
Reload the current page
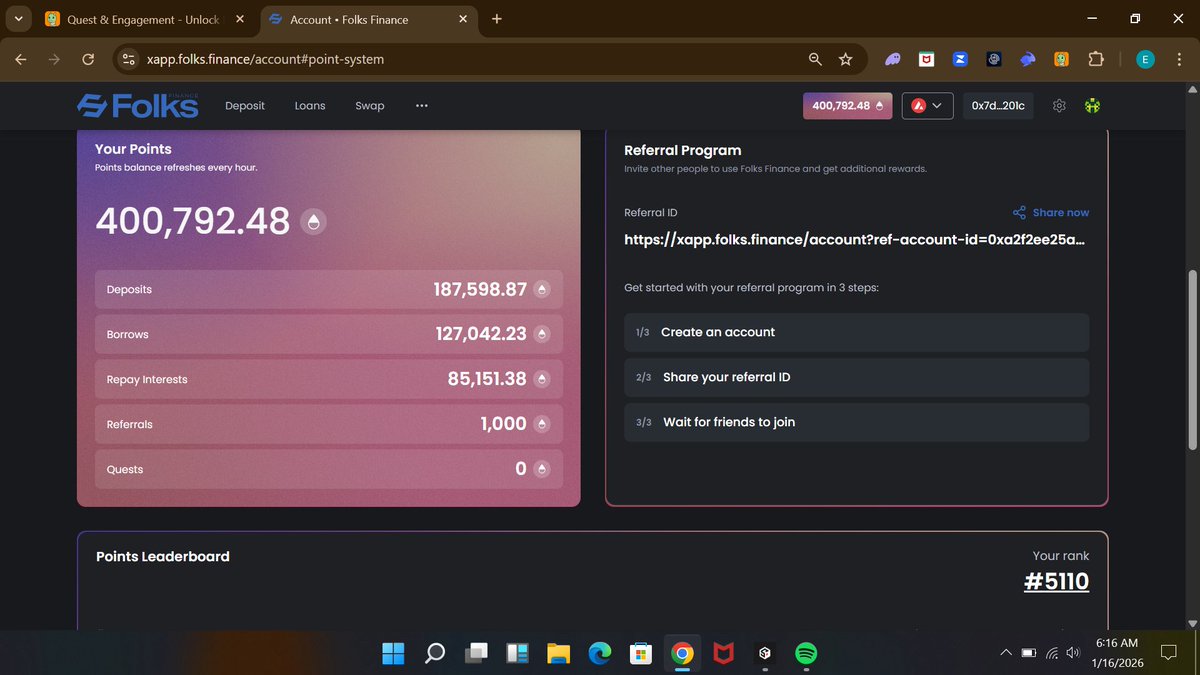pyautogui.click(x=87, y=60)
